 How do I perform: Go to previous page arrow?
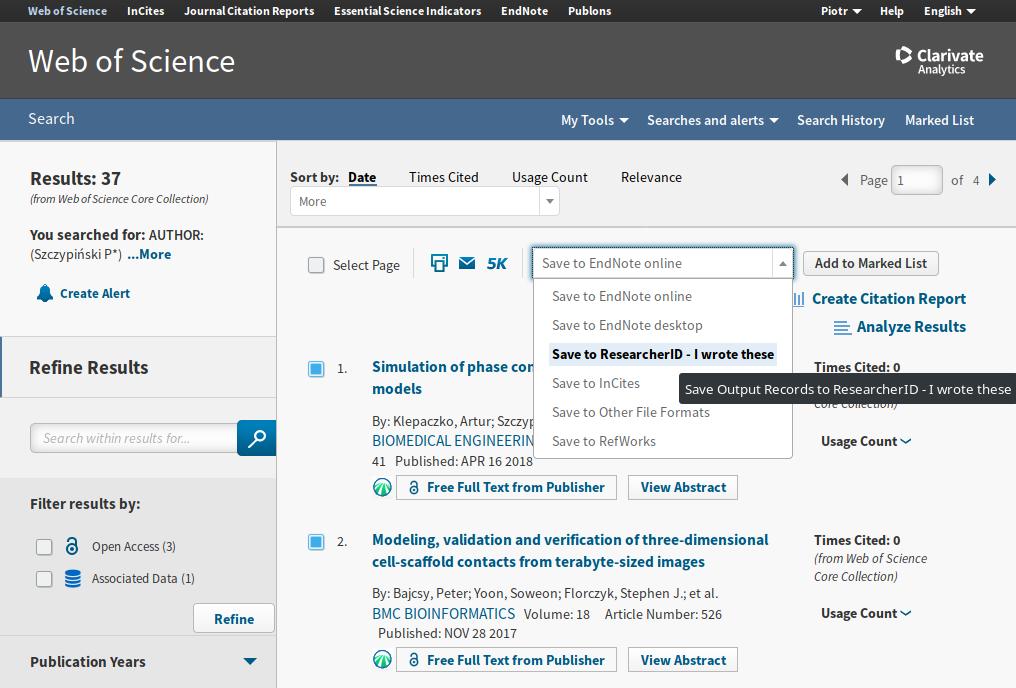click(844, 179)
